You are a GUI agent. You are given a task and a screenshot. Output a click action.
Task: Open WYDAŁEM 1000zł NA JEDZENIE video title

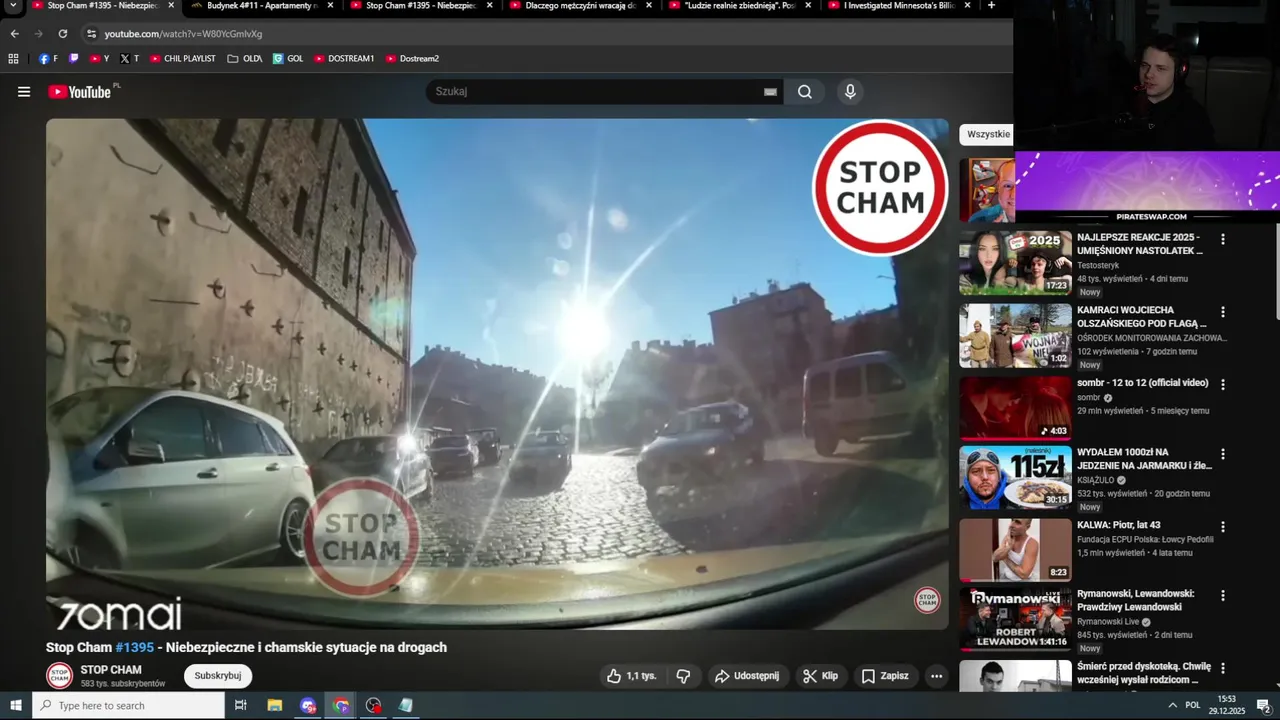click(x=1144, y=459)
